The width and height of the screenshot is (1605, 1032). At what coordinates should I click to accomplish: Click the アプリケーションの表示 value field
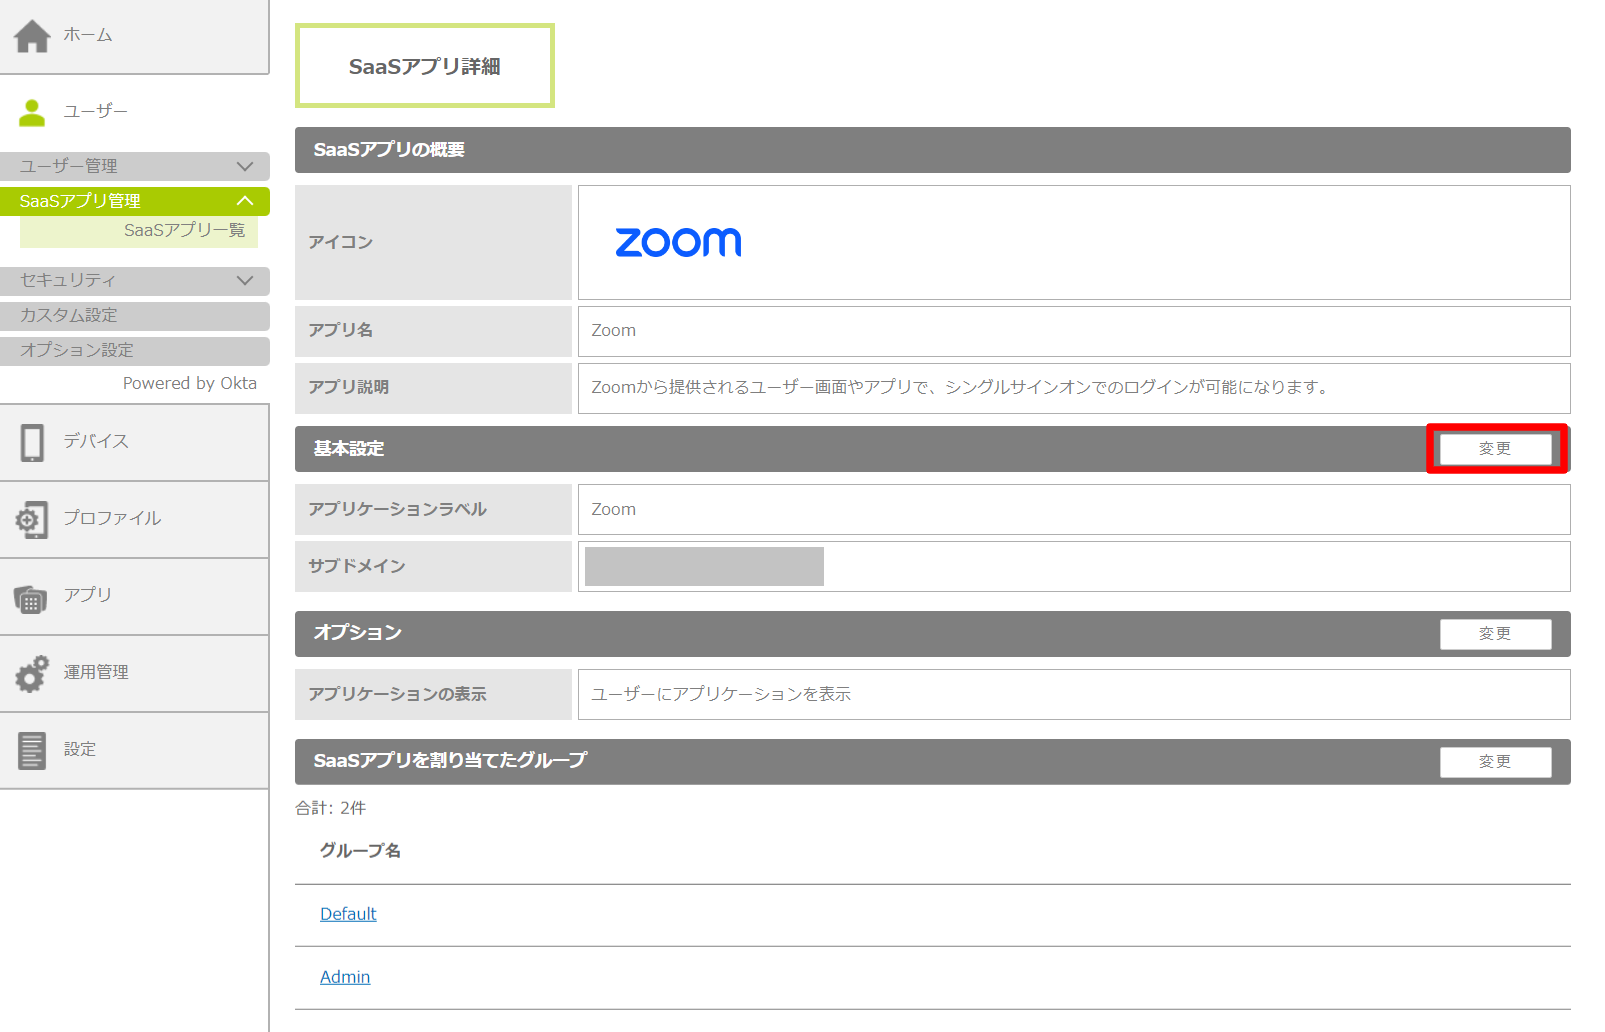point(1074,695)
